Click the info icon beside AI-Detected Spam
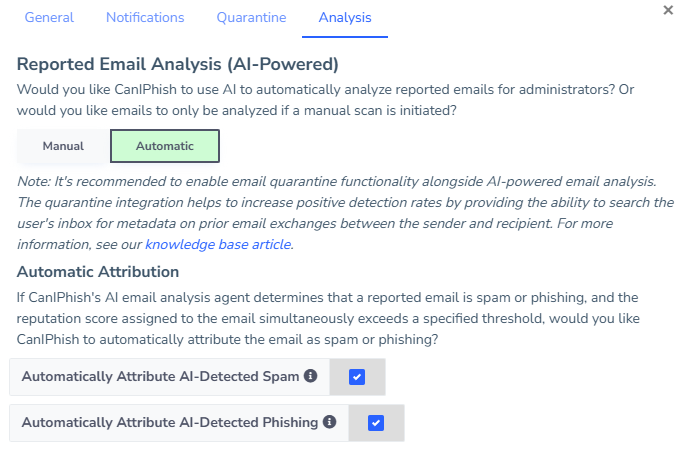The image size is (684, 449). tap(311, 376)
